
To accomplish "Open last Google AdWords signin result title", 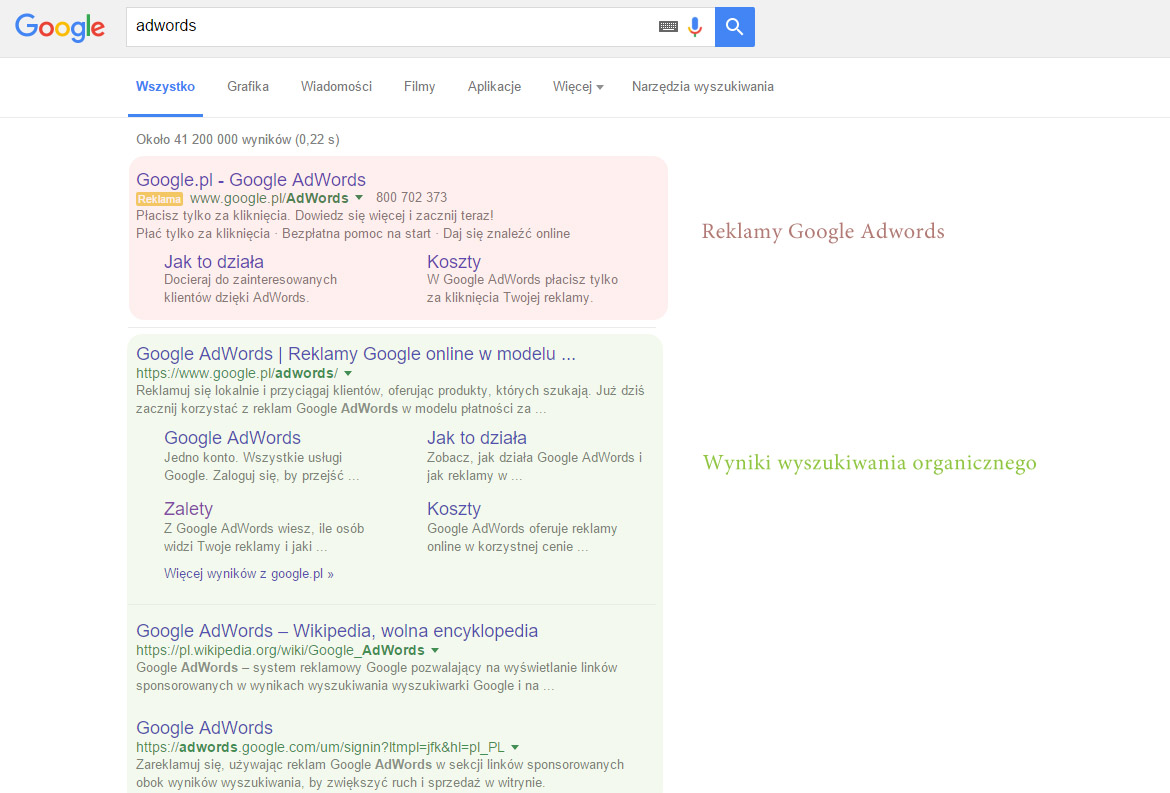I will click(x=204, y=727).
